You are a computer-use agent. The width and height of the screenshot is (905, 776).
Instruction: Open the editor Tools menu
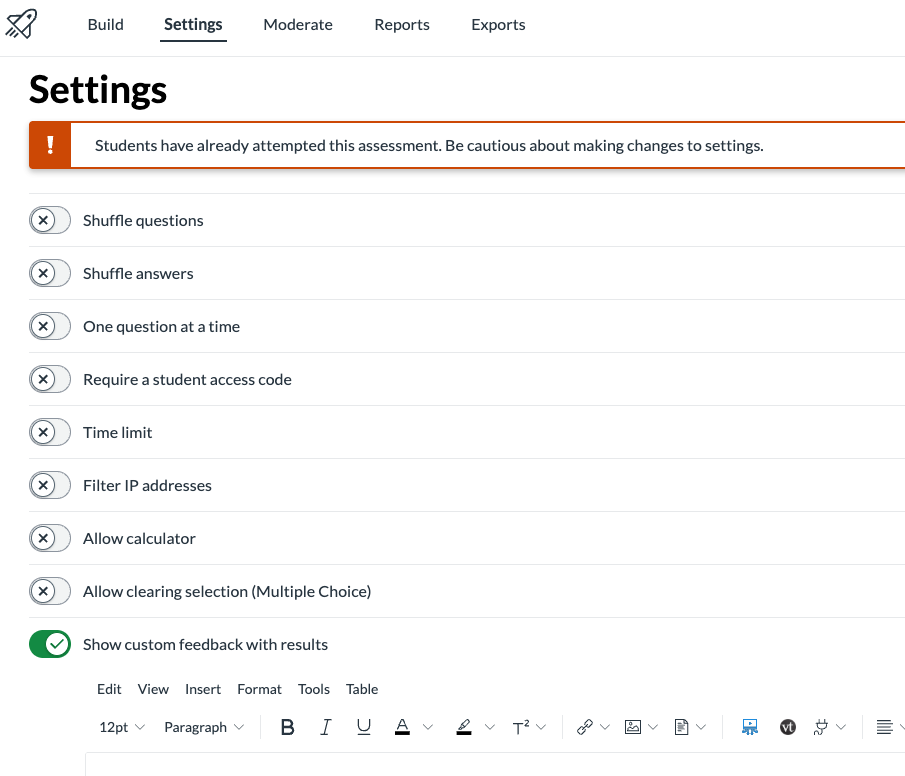[x=314, y=689]
